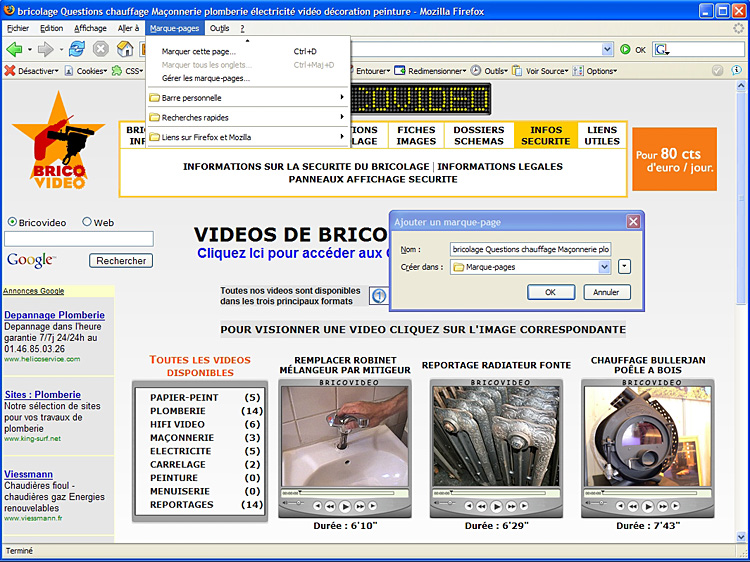Click the Redimensionner toolbar icon
The width and height of the screenshot is (750, 562).
tap(400, 71)
